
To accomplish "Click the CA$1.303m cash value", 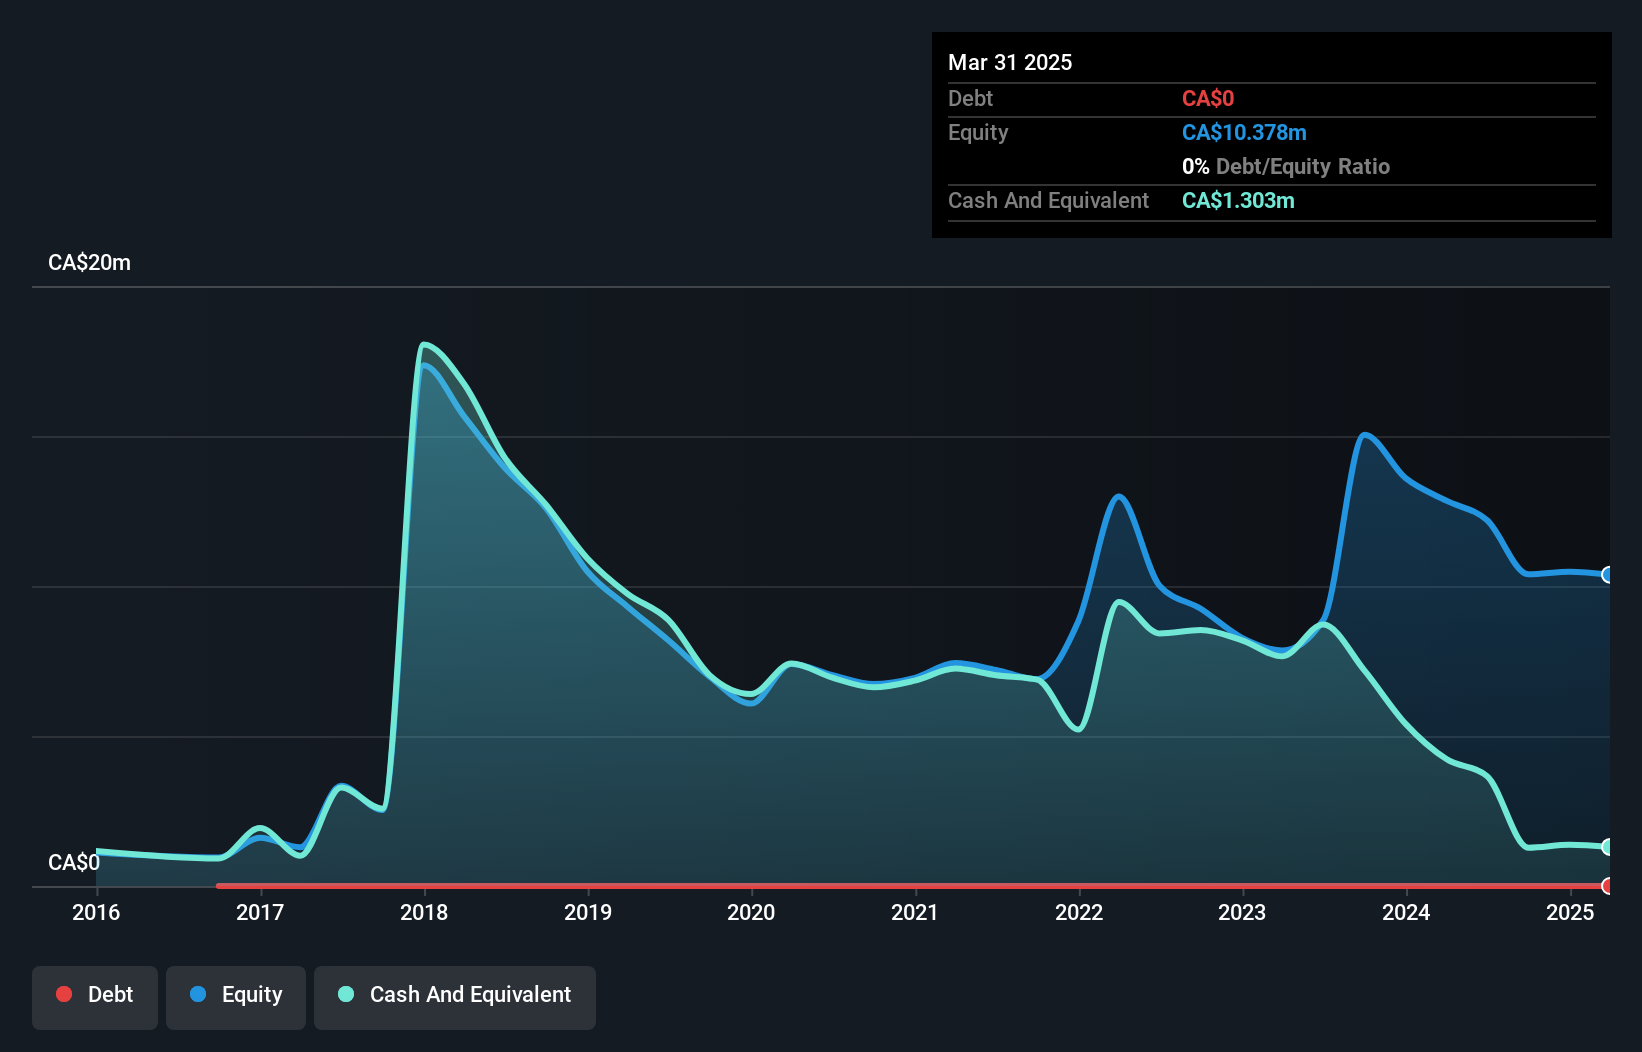I will [1238, 200].
